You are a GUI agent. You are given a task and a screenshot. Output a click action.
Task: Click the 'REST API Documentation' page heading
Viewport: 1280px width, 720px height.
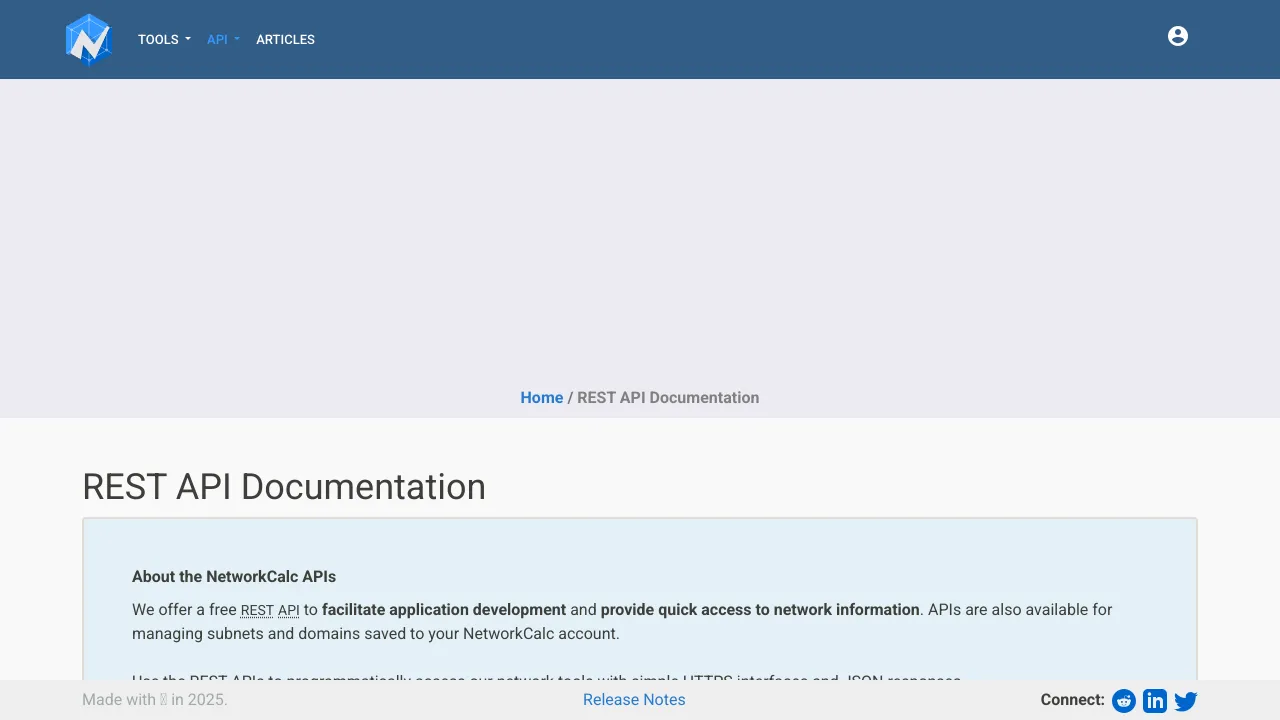pos(284,487)
